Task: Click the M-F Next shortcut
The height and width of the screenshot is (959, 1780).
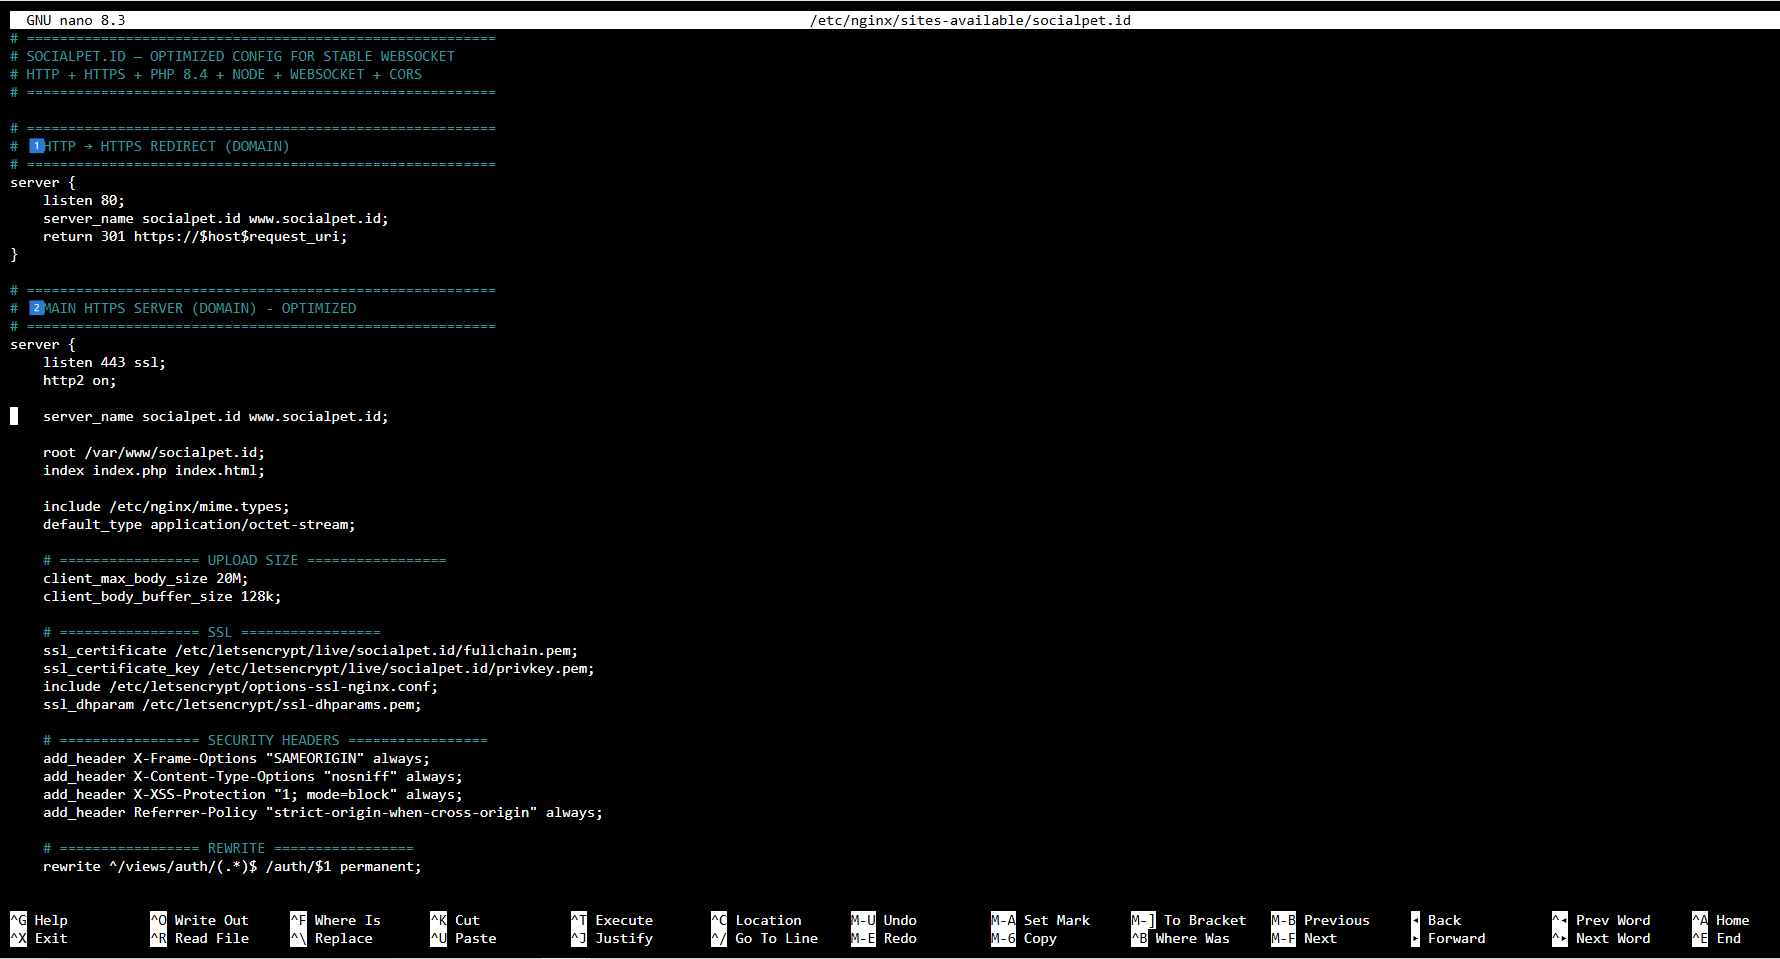Action: (1304, 938)
